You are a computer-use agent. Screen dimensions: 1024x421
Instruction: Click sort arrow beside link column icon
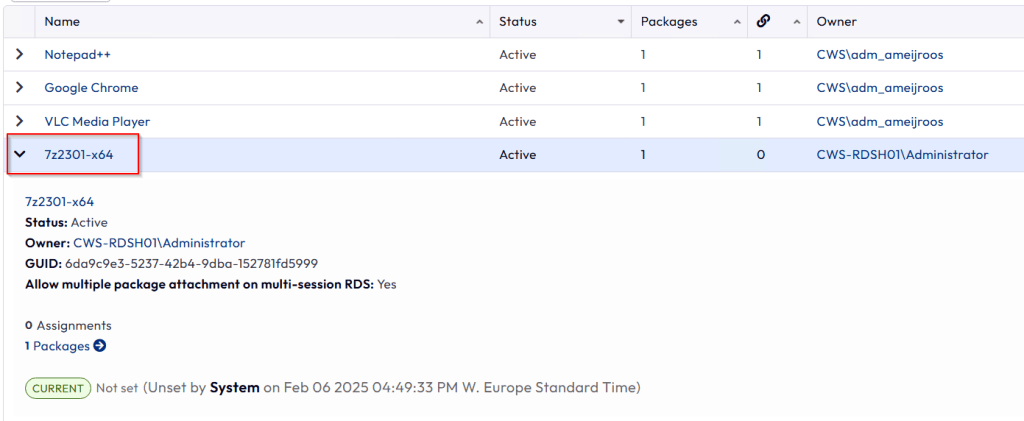point(797,22)
